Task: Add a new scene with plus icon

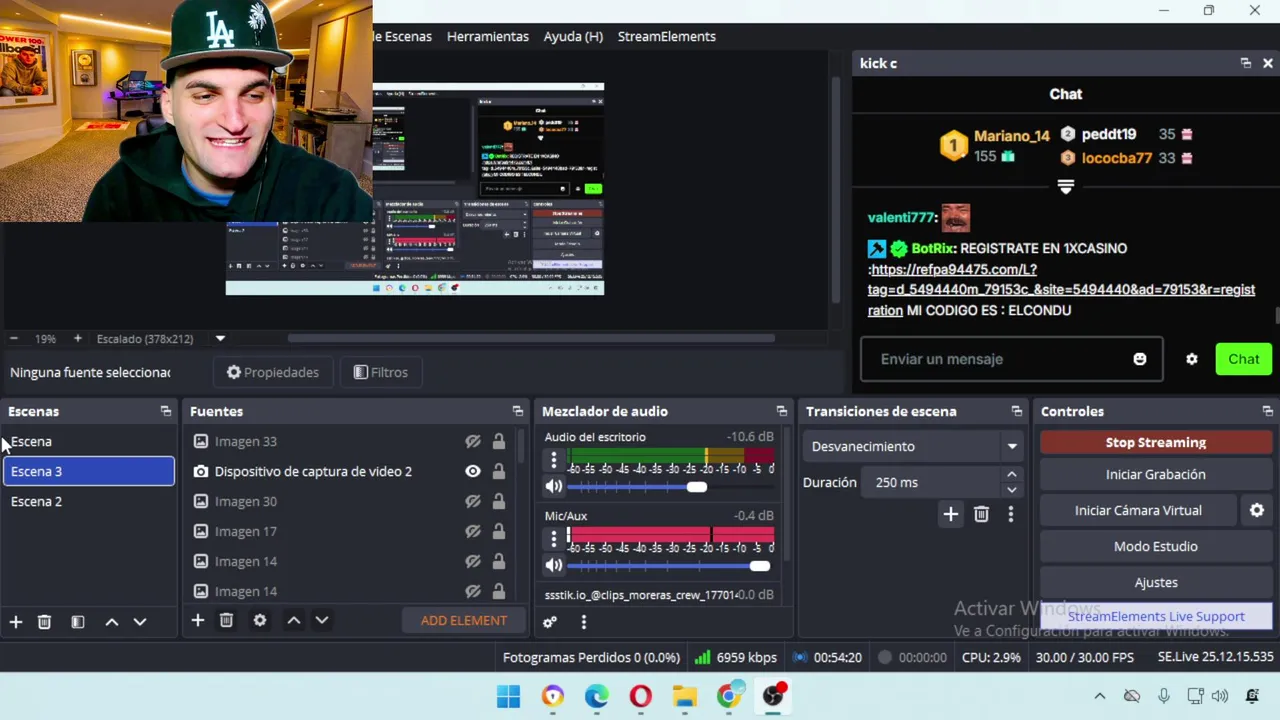Action: pos(16,622)
